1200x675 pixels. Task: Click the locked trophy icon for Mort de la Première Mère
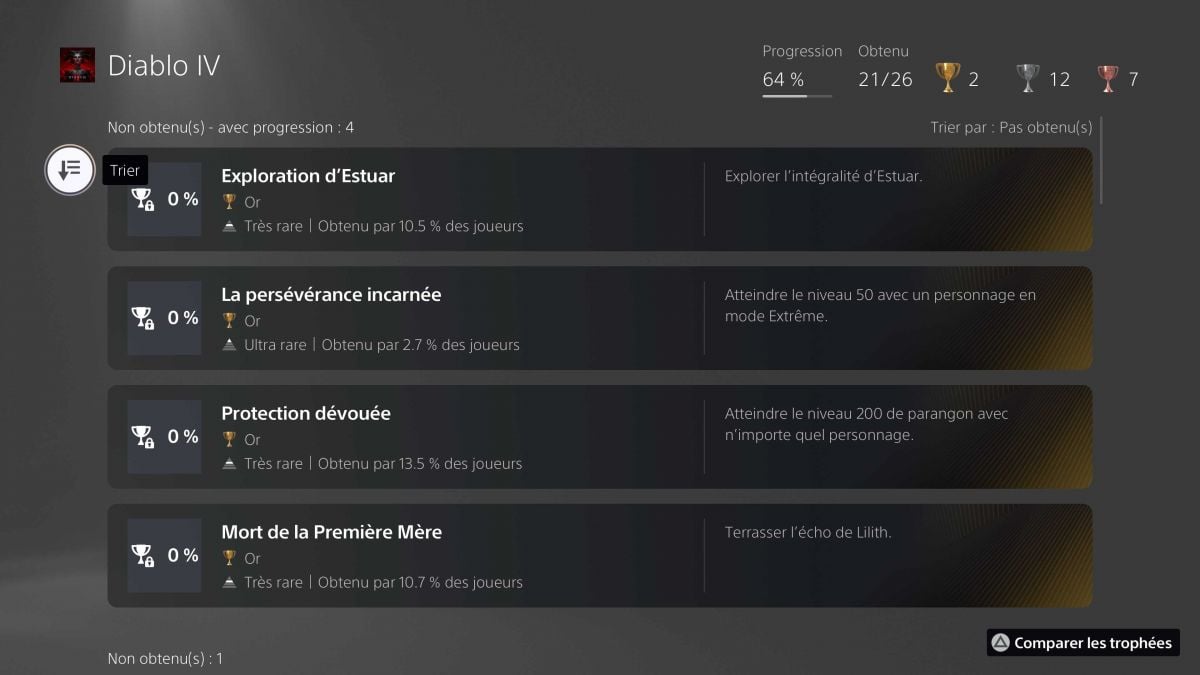pyautogui.click(x=143, y=556)
